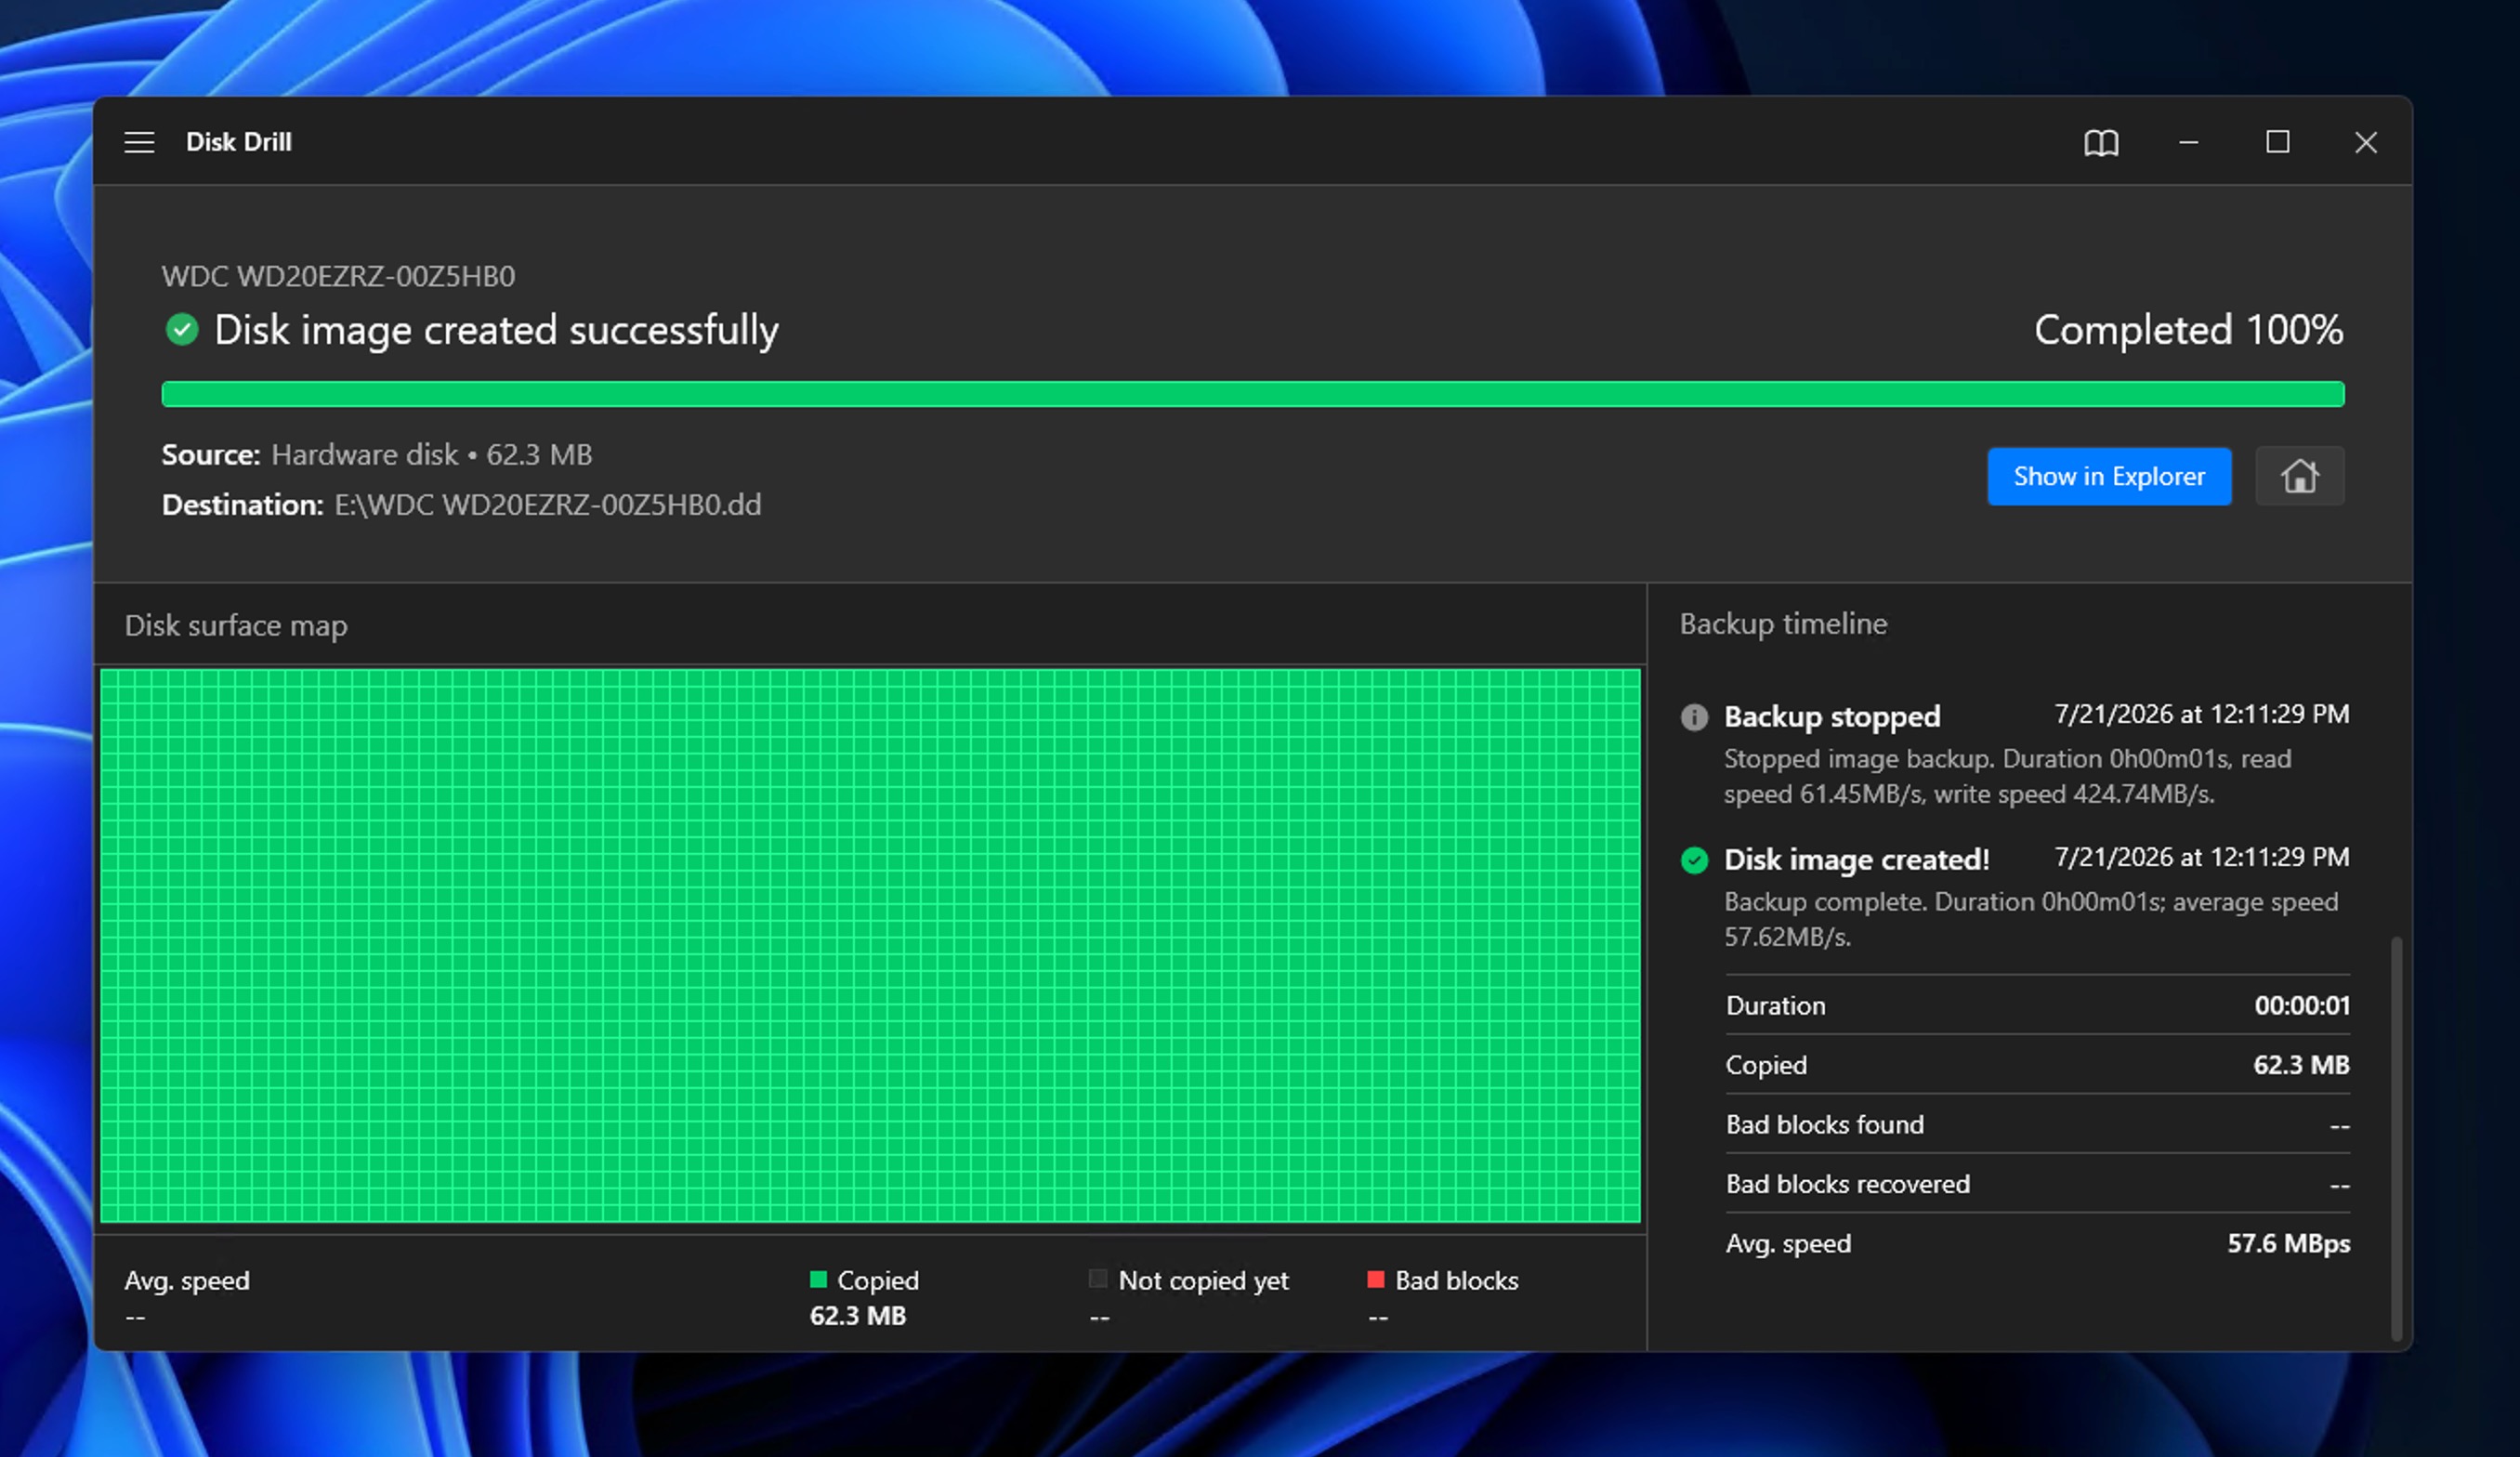This screenshot has height=1457, width=2520.
Task: Select the Backup stopped timeline entry title
Action: pos(1832,717)
